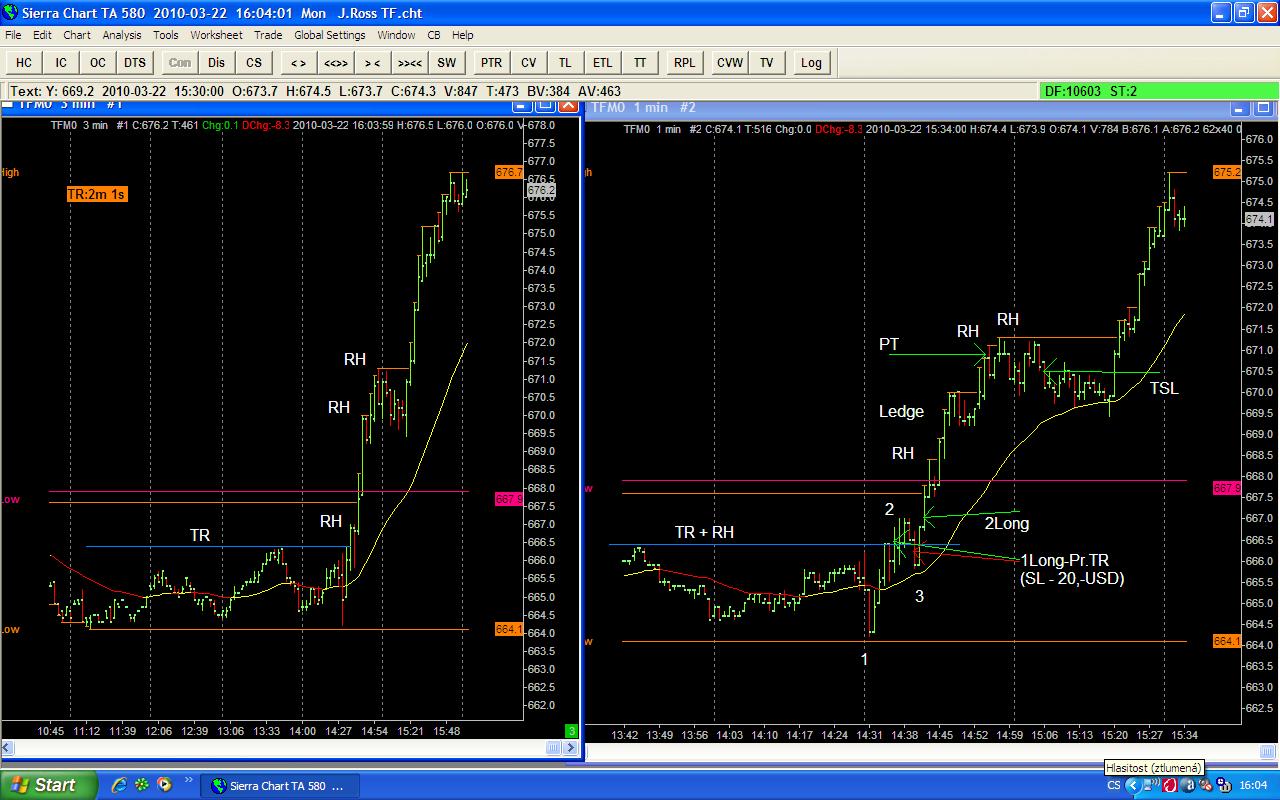Open the Trade menu
The image size is (1280, 800).
tap(268, 35)
